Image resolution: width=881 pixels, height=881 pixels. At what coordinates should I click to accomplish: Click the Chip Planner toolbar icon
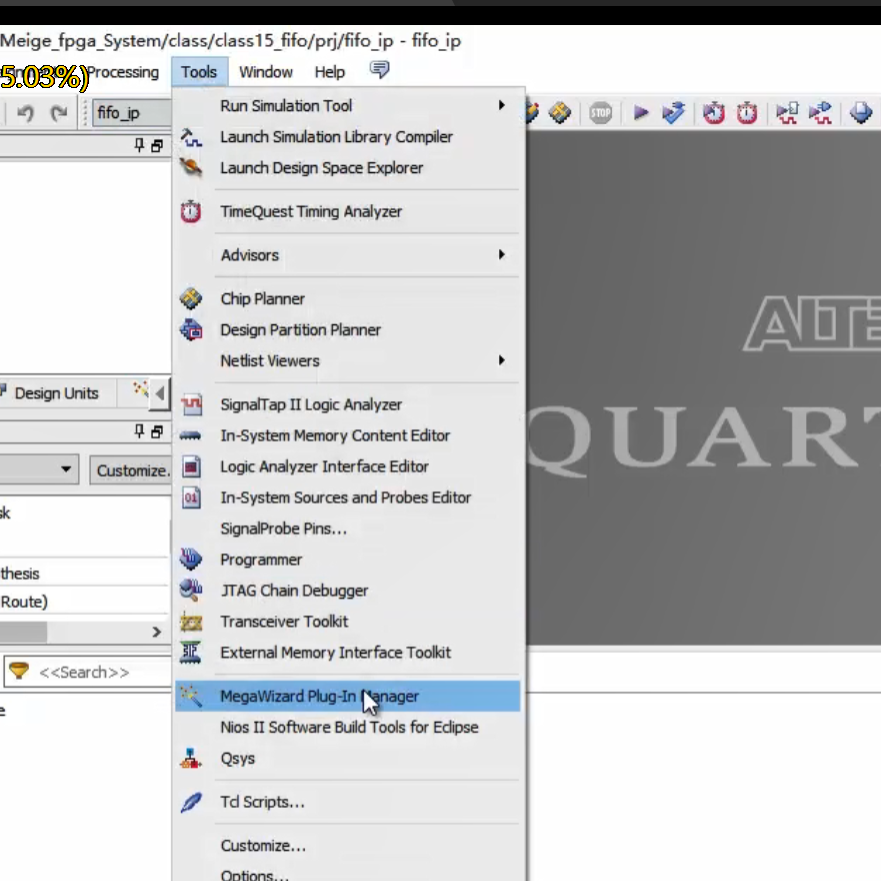coord(560,113)
